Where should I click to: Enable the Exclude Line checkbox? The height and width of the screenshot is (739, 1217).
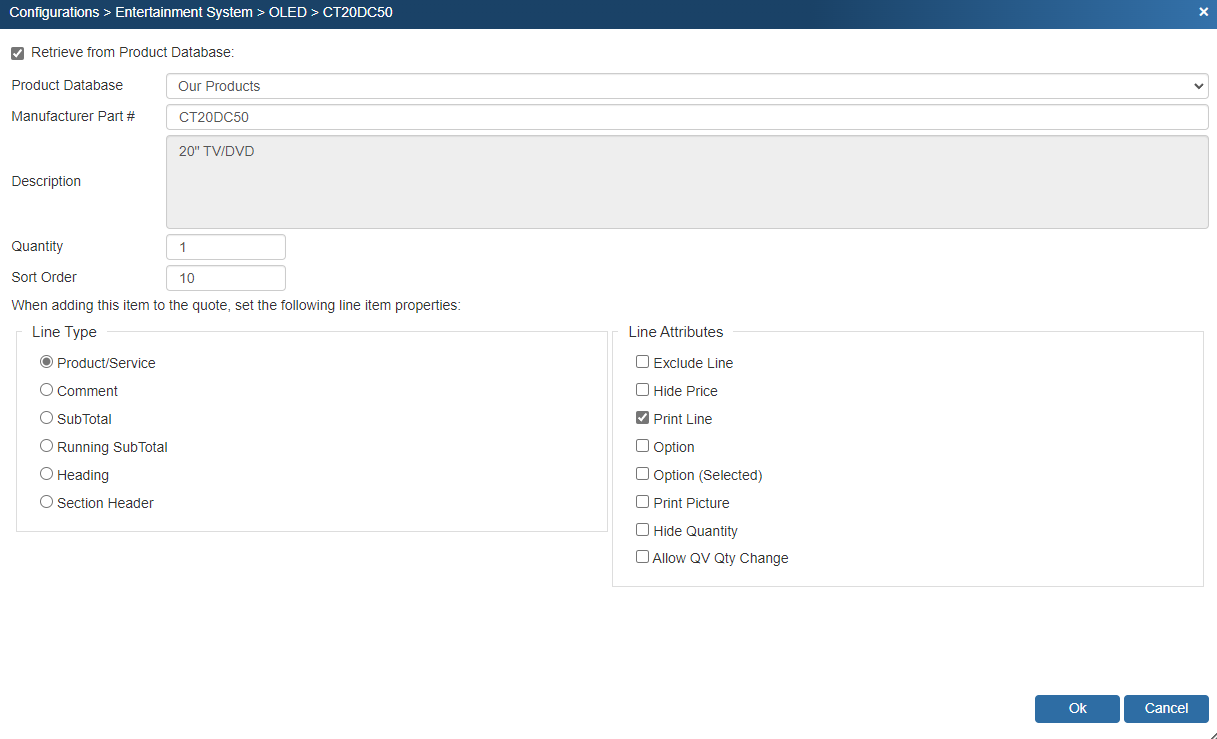pyautogui.click(x=643, y=362)
